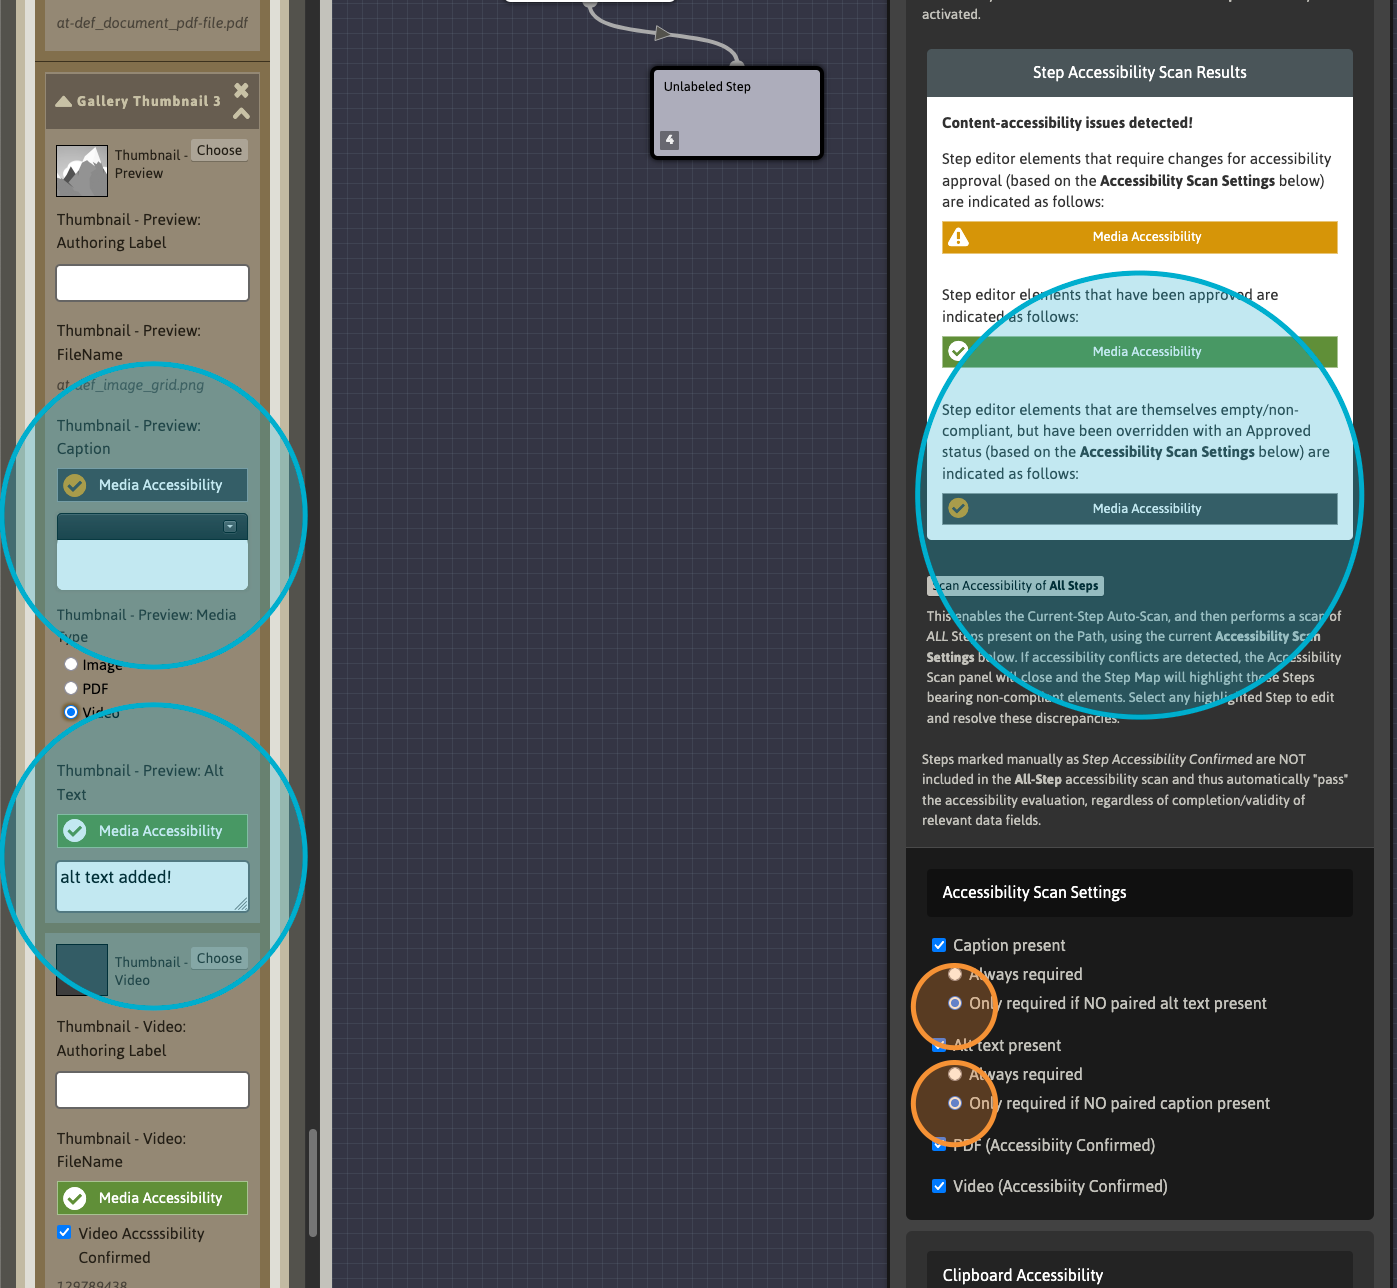Click the checkmark on Video FileName Media Accessibility bar
Screen dimensions: 1397x1288
[x=75, y=1198]
